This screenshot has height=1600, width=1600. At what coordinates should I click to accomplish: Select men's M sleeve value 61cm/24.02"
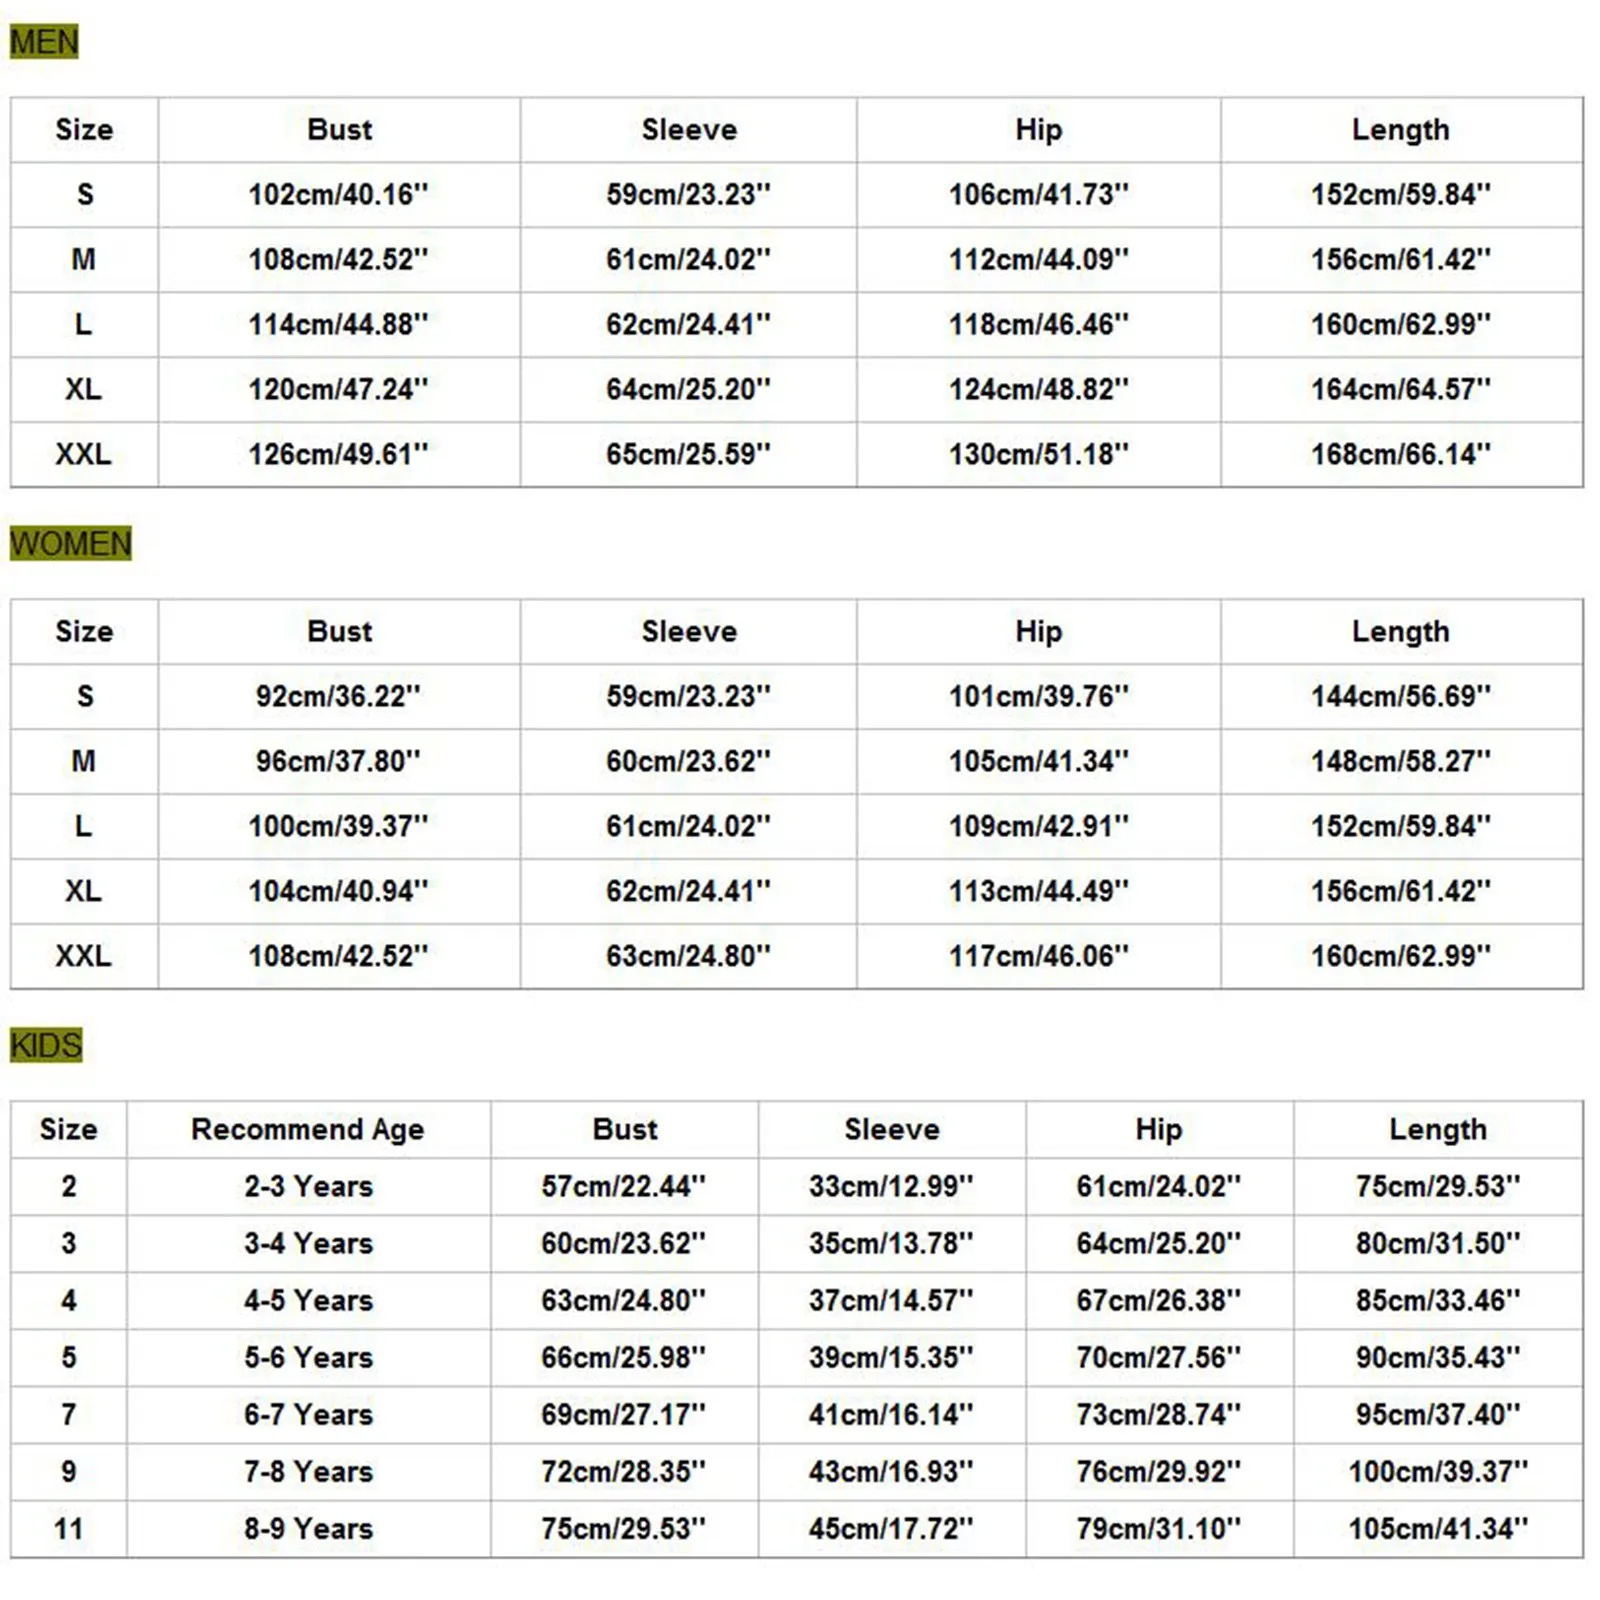point(688,260)
